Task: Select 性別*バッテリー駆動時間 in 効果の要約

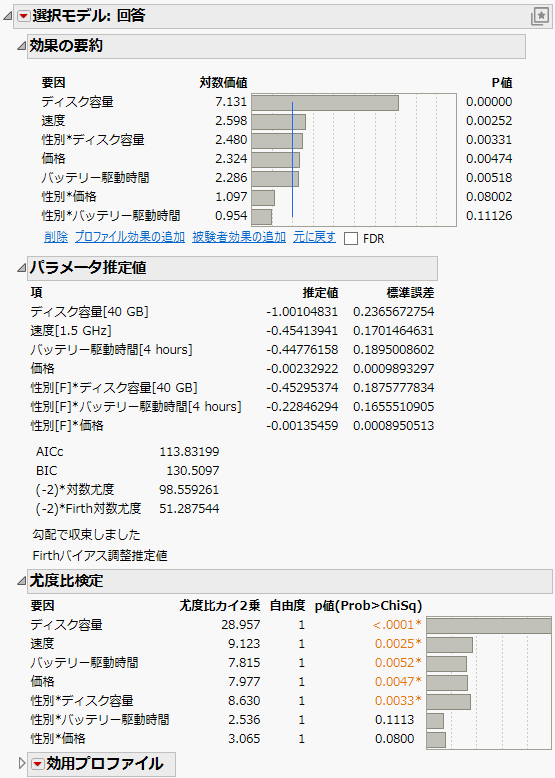Action: coord(111,216)
